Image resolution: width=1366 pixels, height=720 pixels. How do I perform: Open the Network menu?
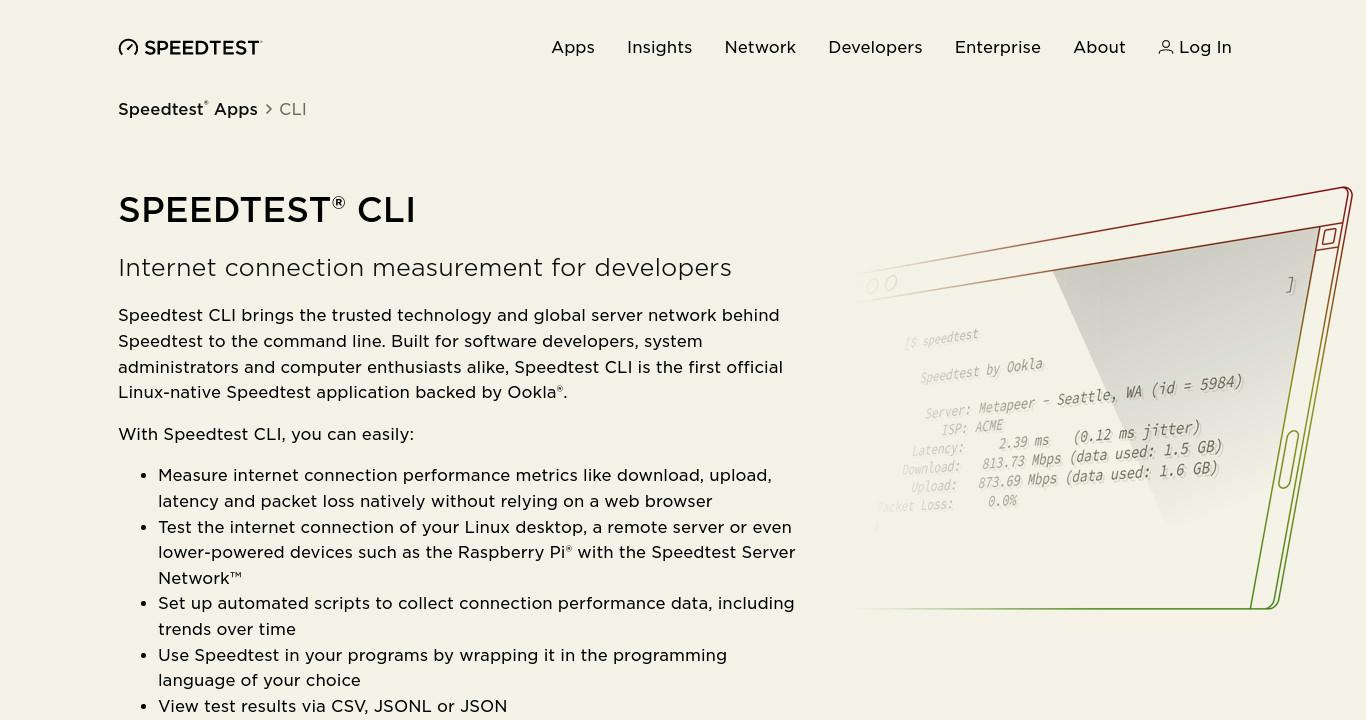coord(760,47)
